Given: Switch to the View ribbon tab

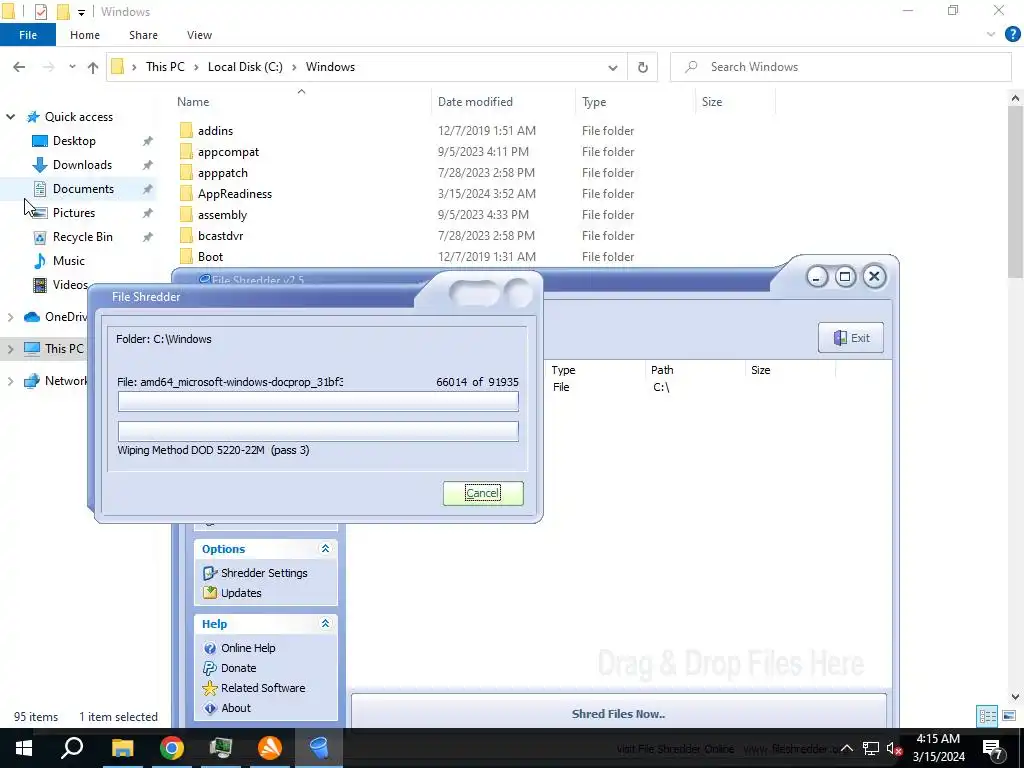Looking at the screenshot, I should (x=199, y=35).
